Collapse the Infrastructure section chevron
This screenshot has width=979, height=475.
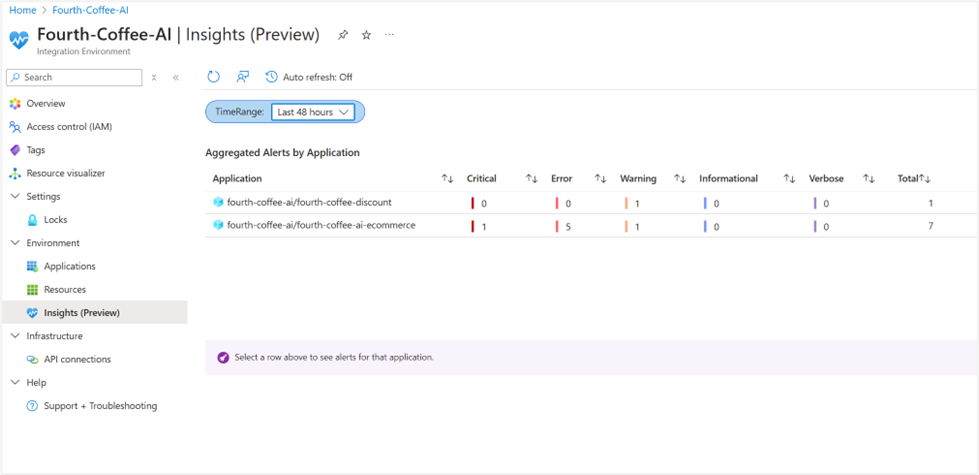point(16,336)
